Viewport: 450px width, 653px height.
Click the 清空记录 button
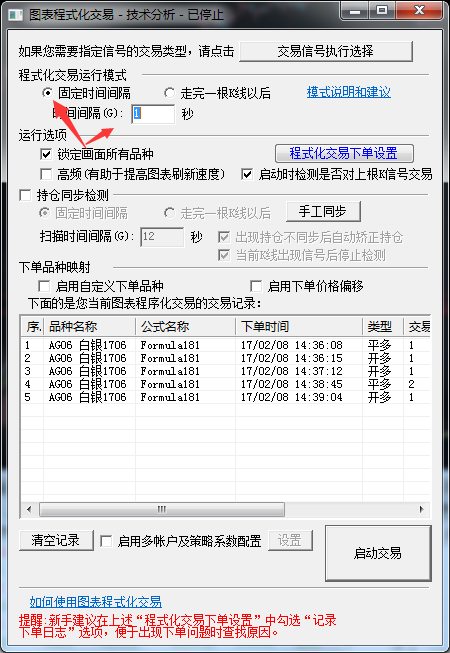(56, 540)
